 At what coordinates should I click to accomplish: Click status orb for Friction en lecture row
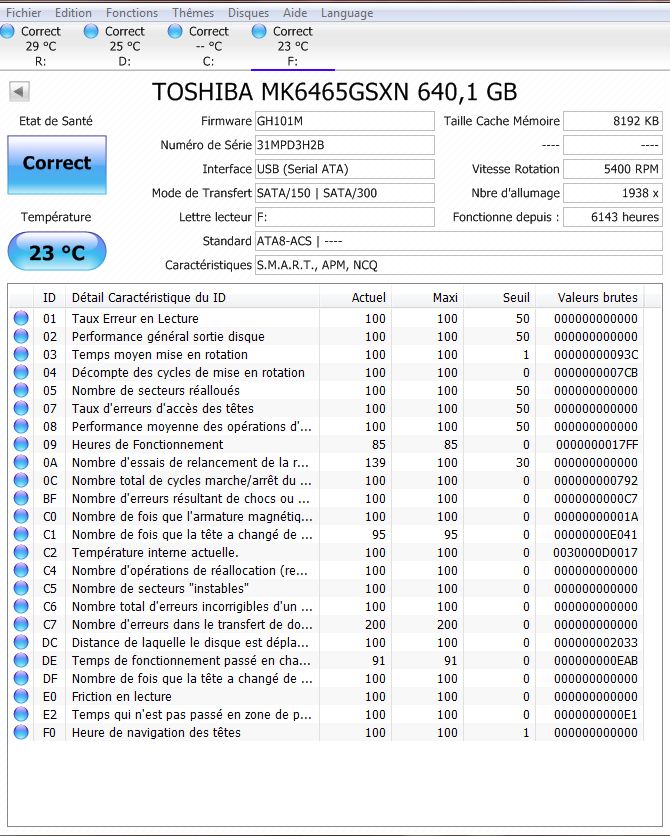[x=21, y=696]
